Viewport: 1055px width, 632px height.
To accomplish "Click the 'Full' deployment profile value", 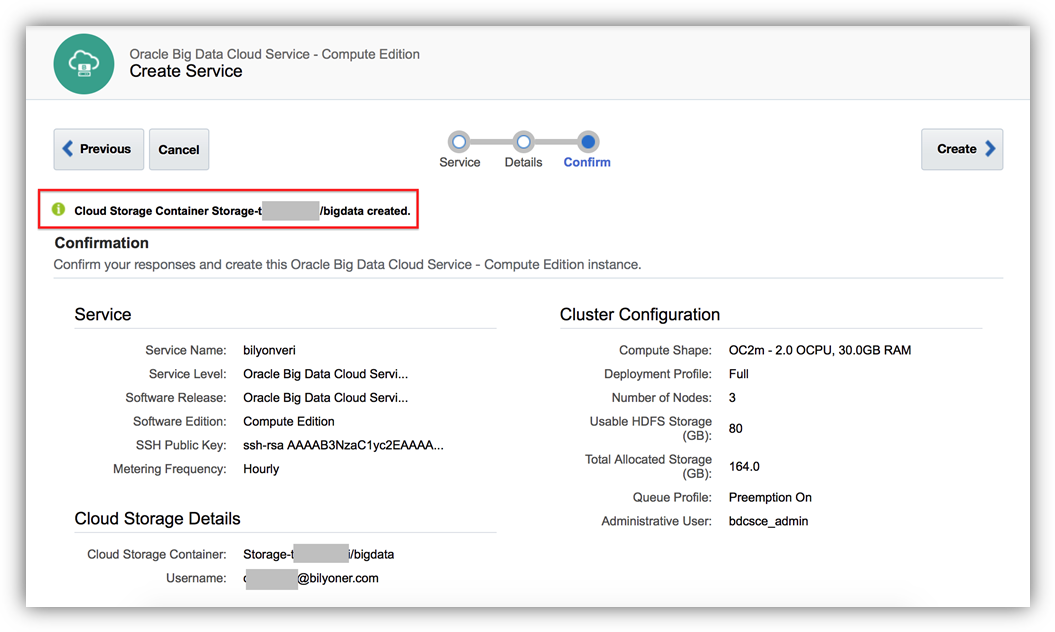I will click(738, 374).
